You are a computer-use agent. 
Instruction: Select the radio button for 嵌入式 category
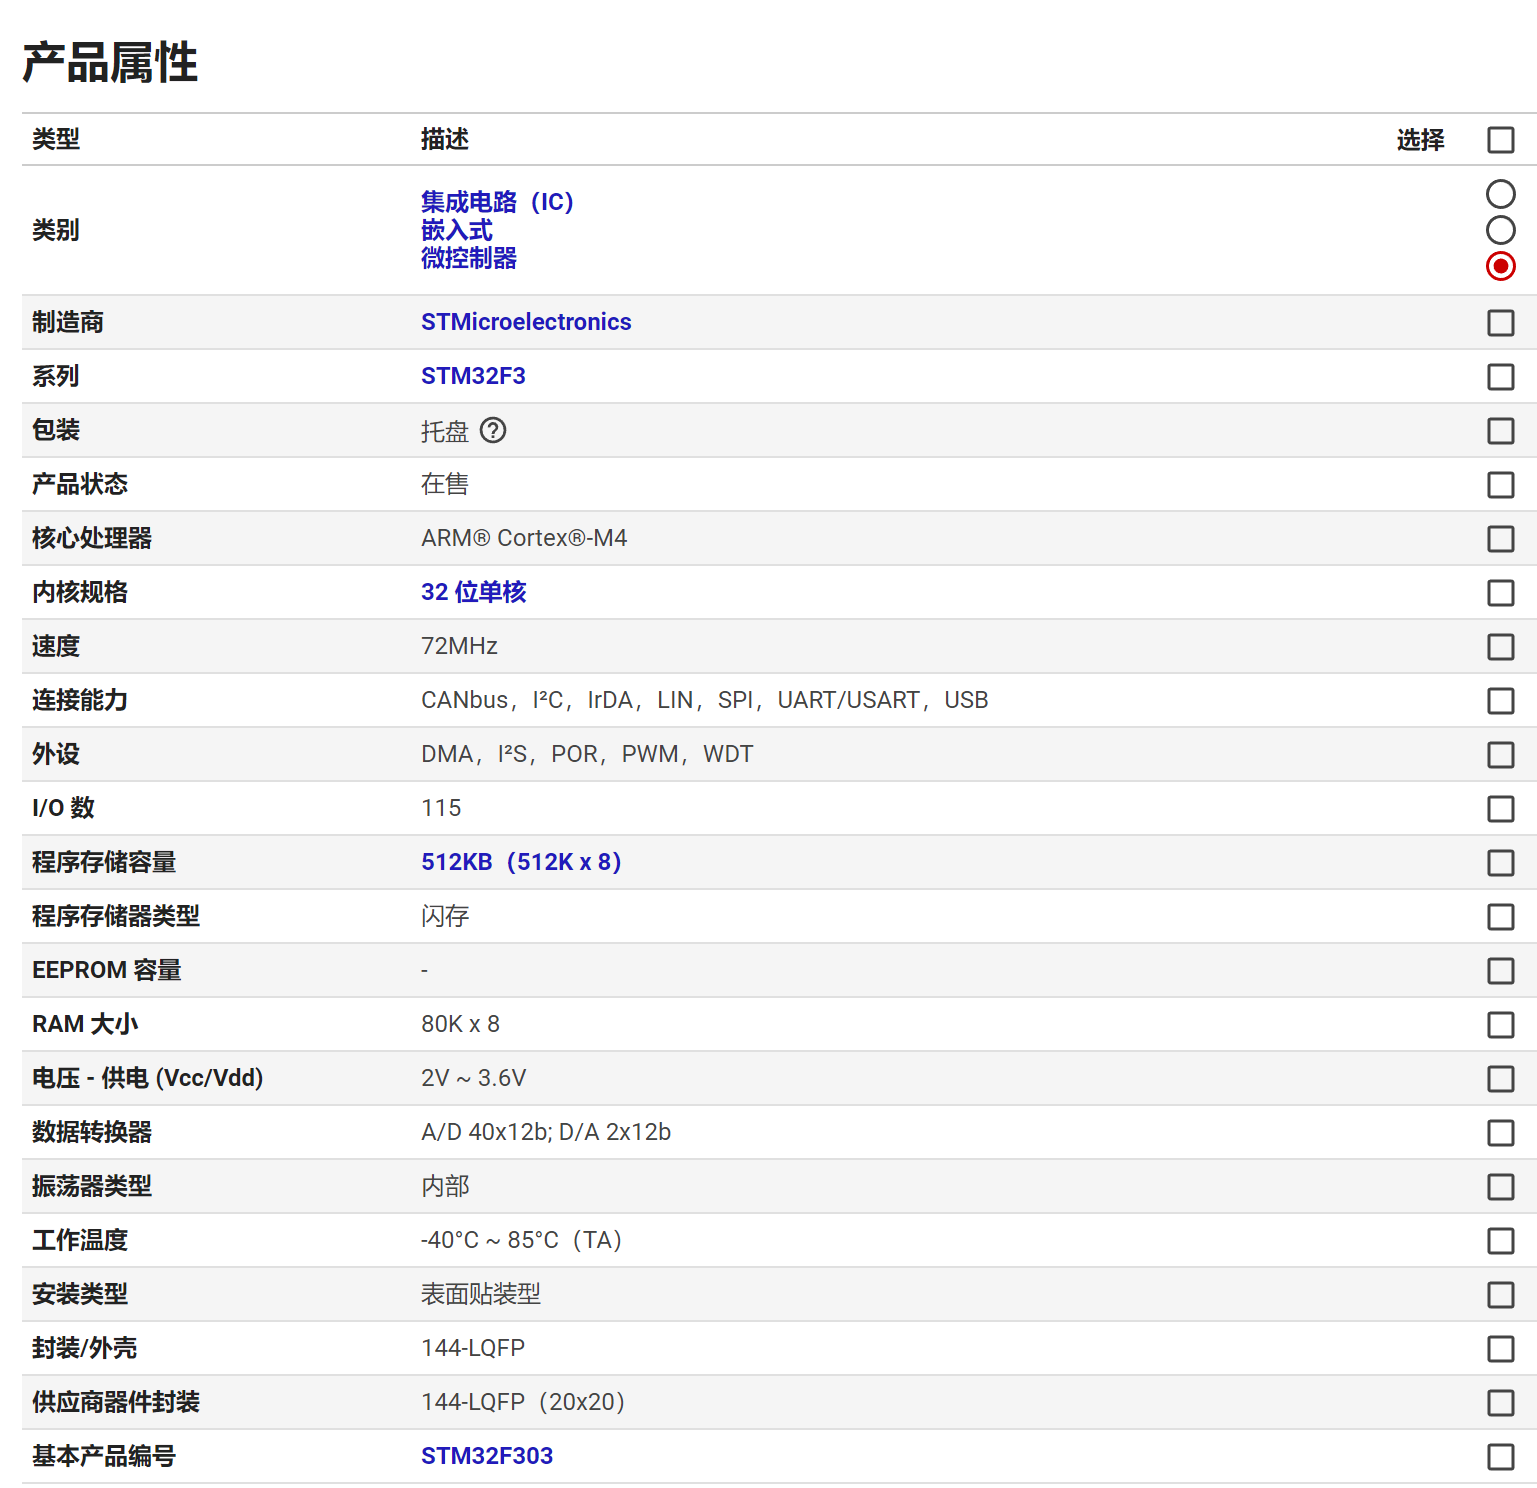pyautogui.click(x=1500, y=230)
